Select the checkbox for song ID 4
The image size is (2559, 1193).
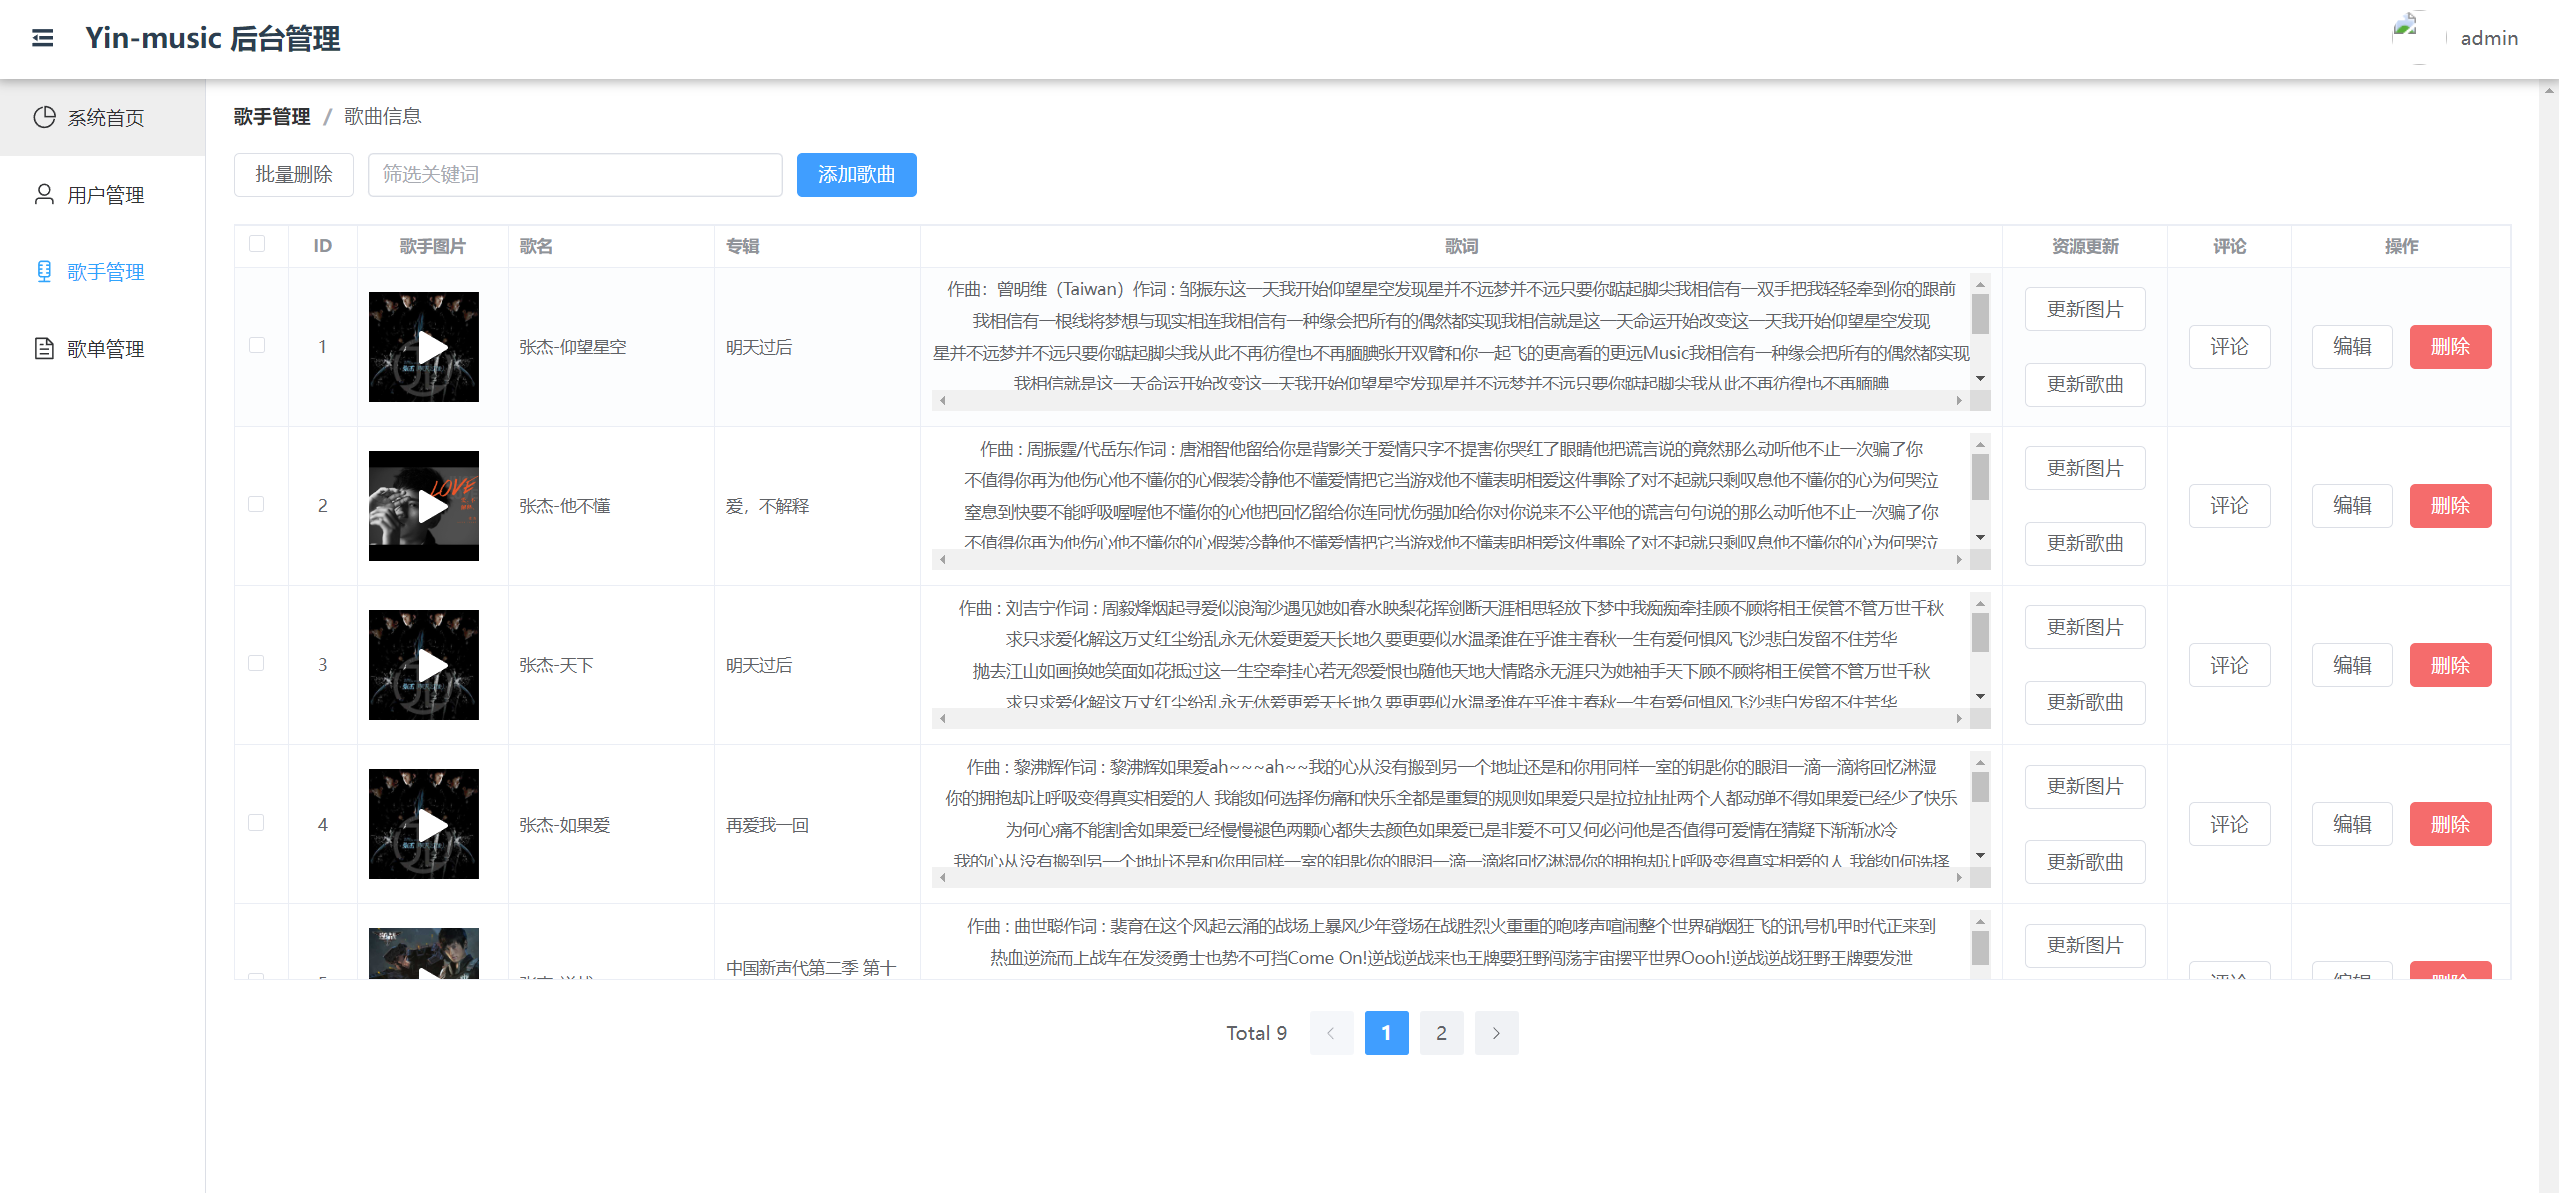257,822
